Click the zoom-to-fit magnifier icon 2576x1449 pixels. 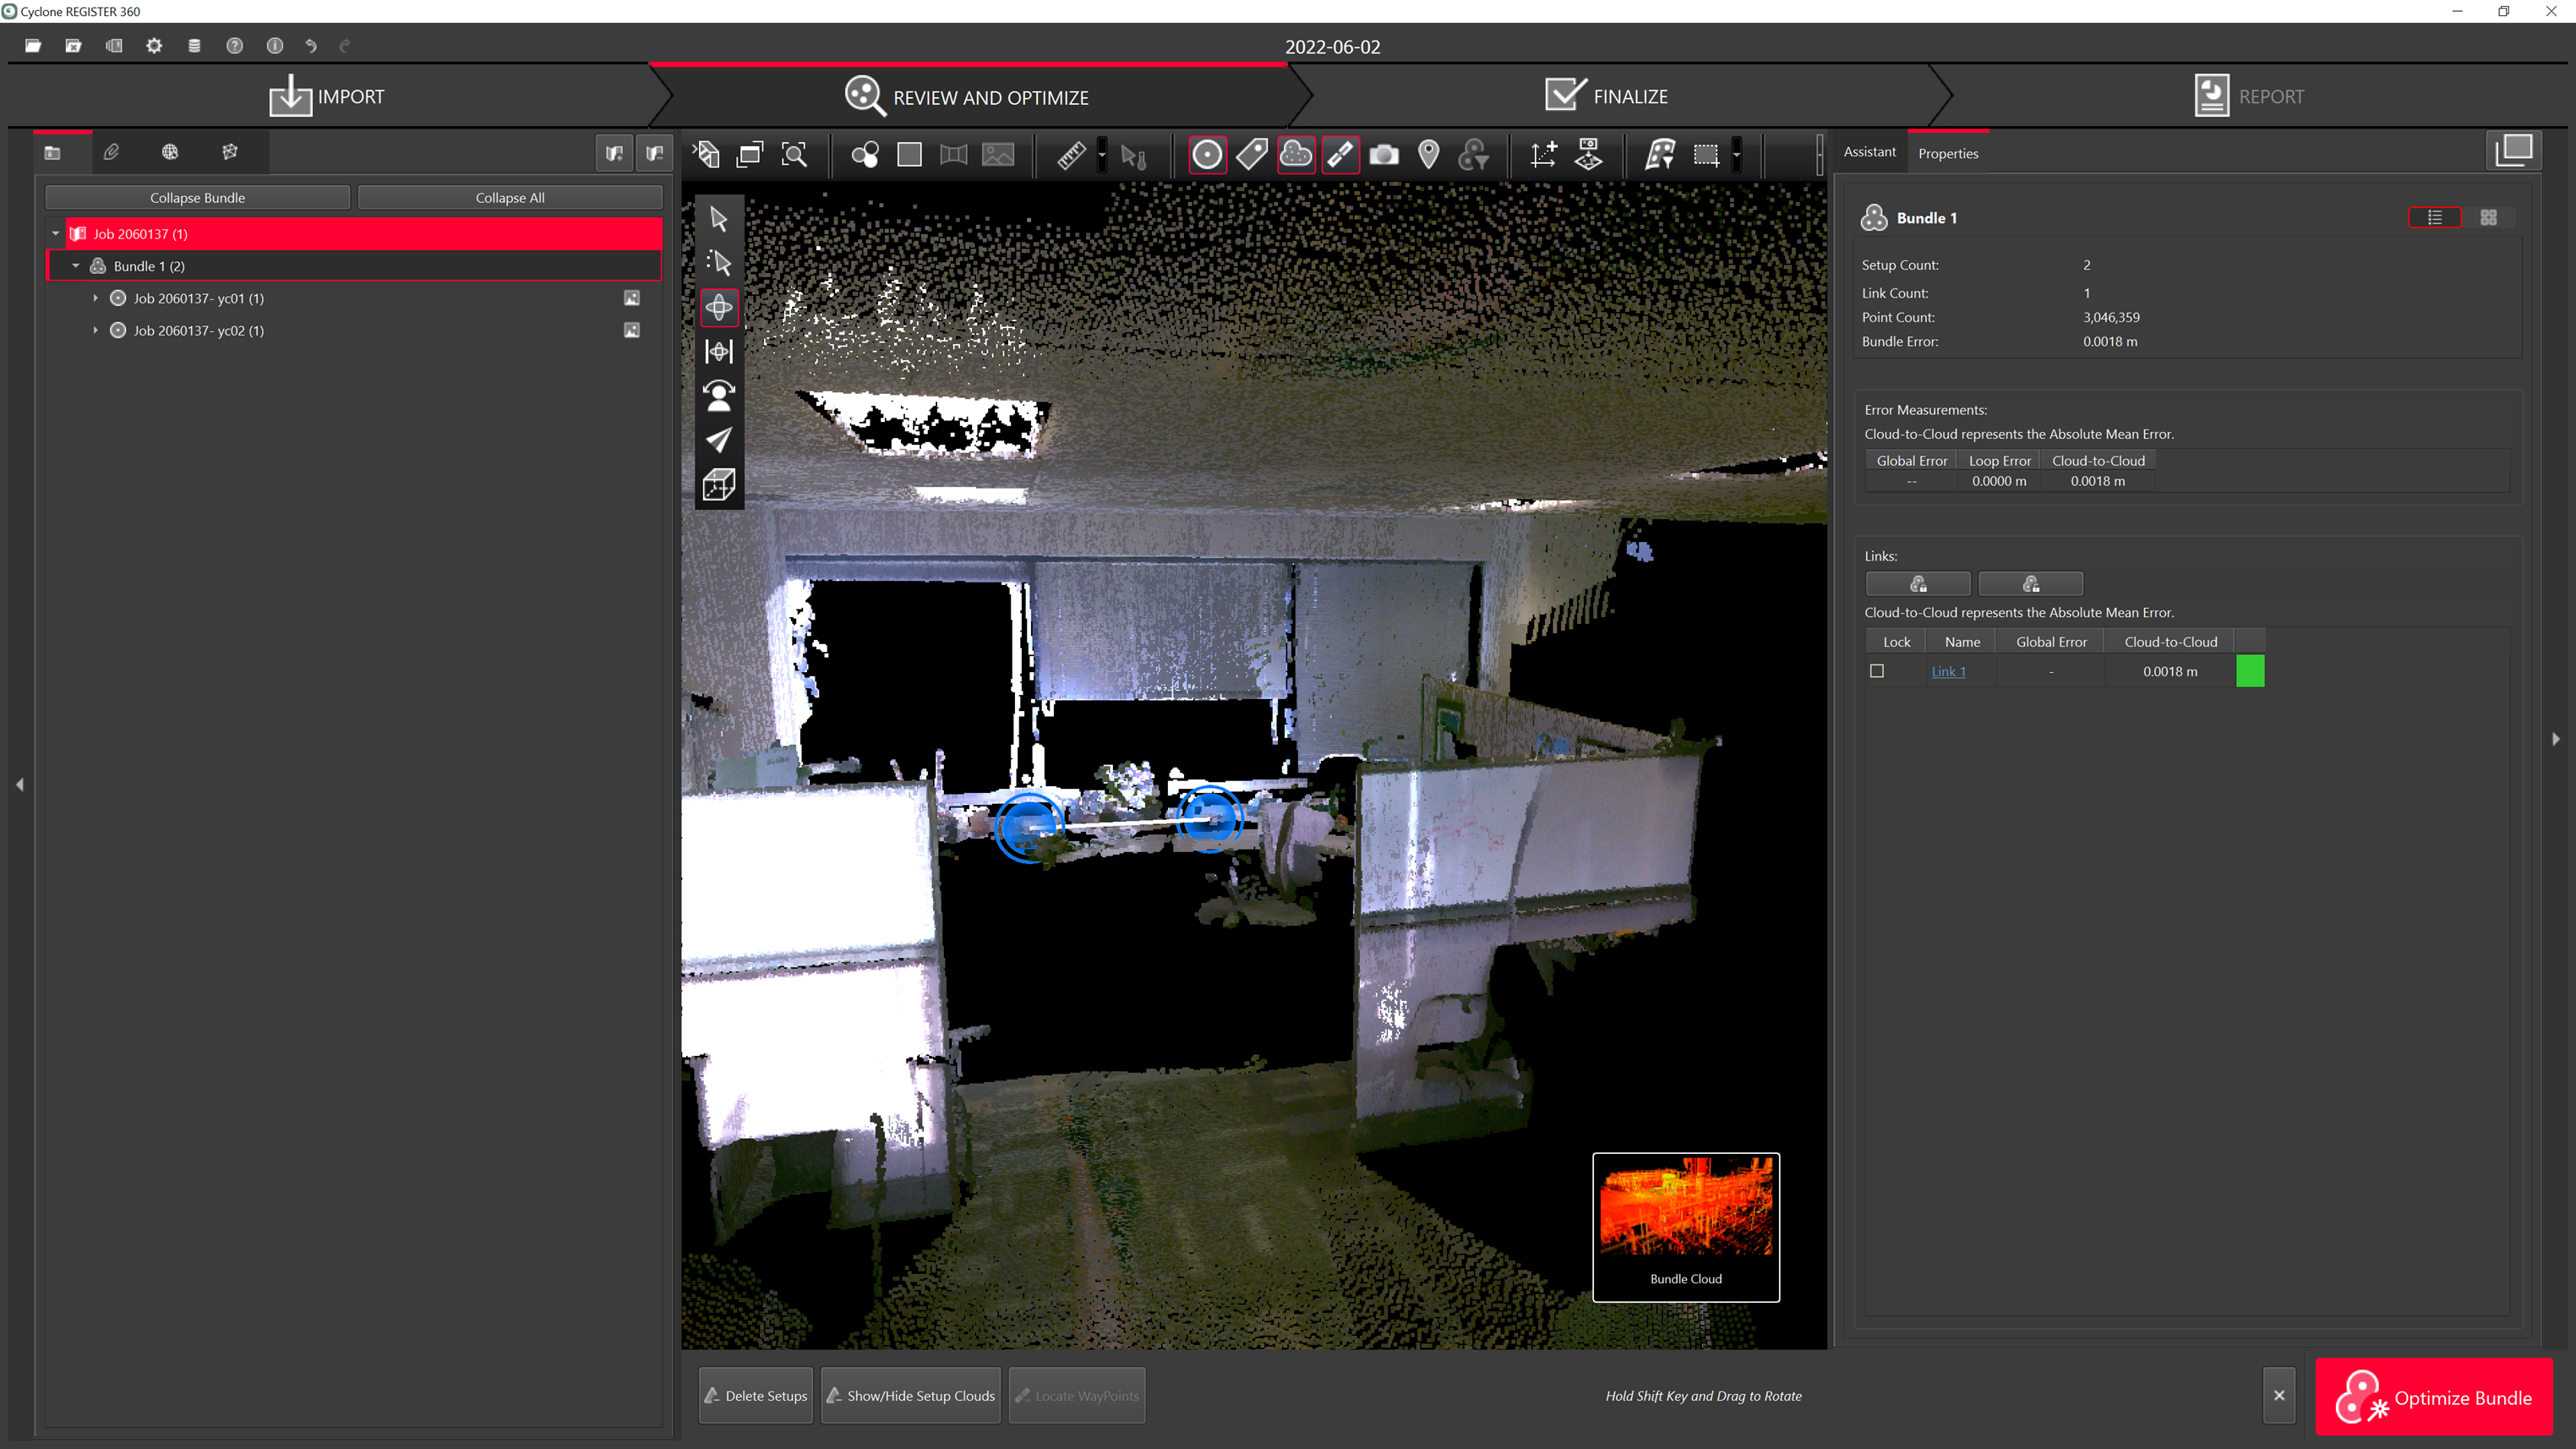point(794,155)
